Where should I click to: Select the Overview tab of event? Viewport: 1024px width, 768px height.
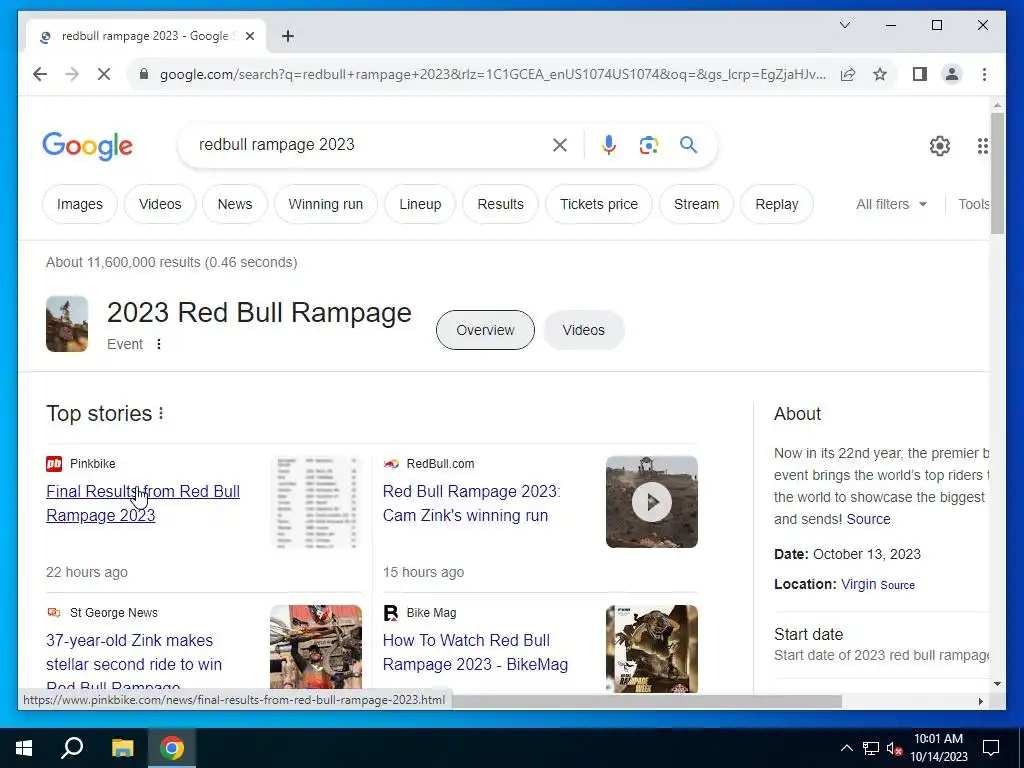[x=485, y=330]
